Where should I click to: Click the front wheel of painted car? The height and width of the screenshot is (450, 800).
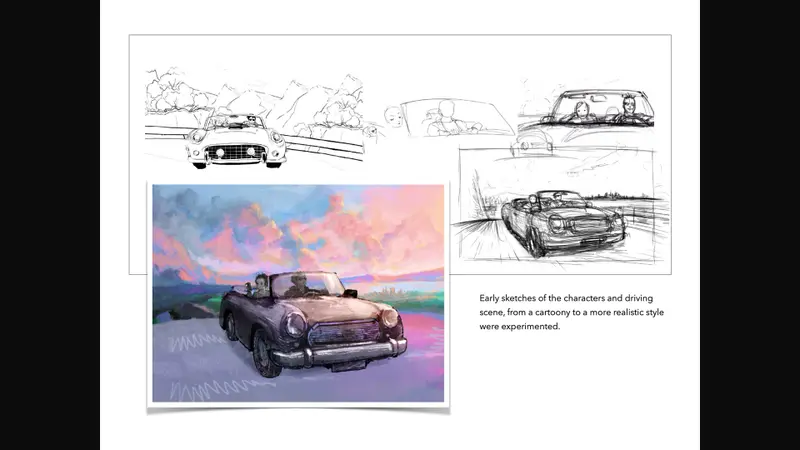(x=264, y=355)
